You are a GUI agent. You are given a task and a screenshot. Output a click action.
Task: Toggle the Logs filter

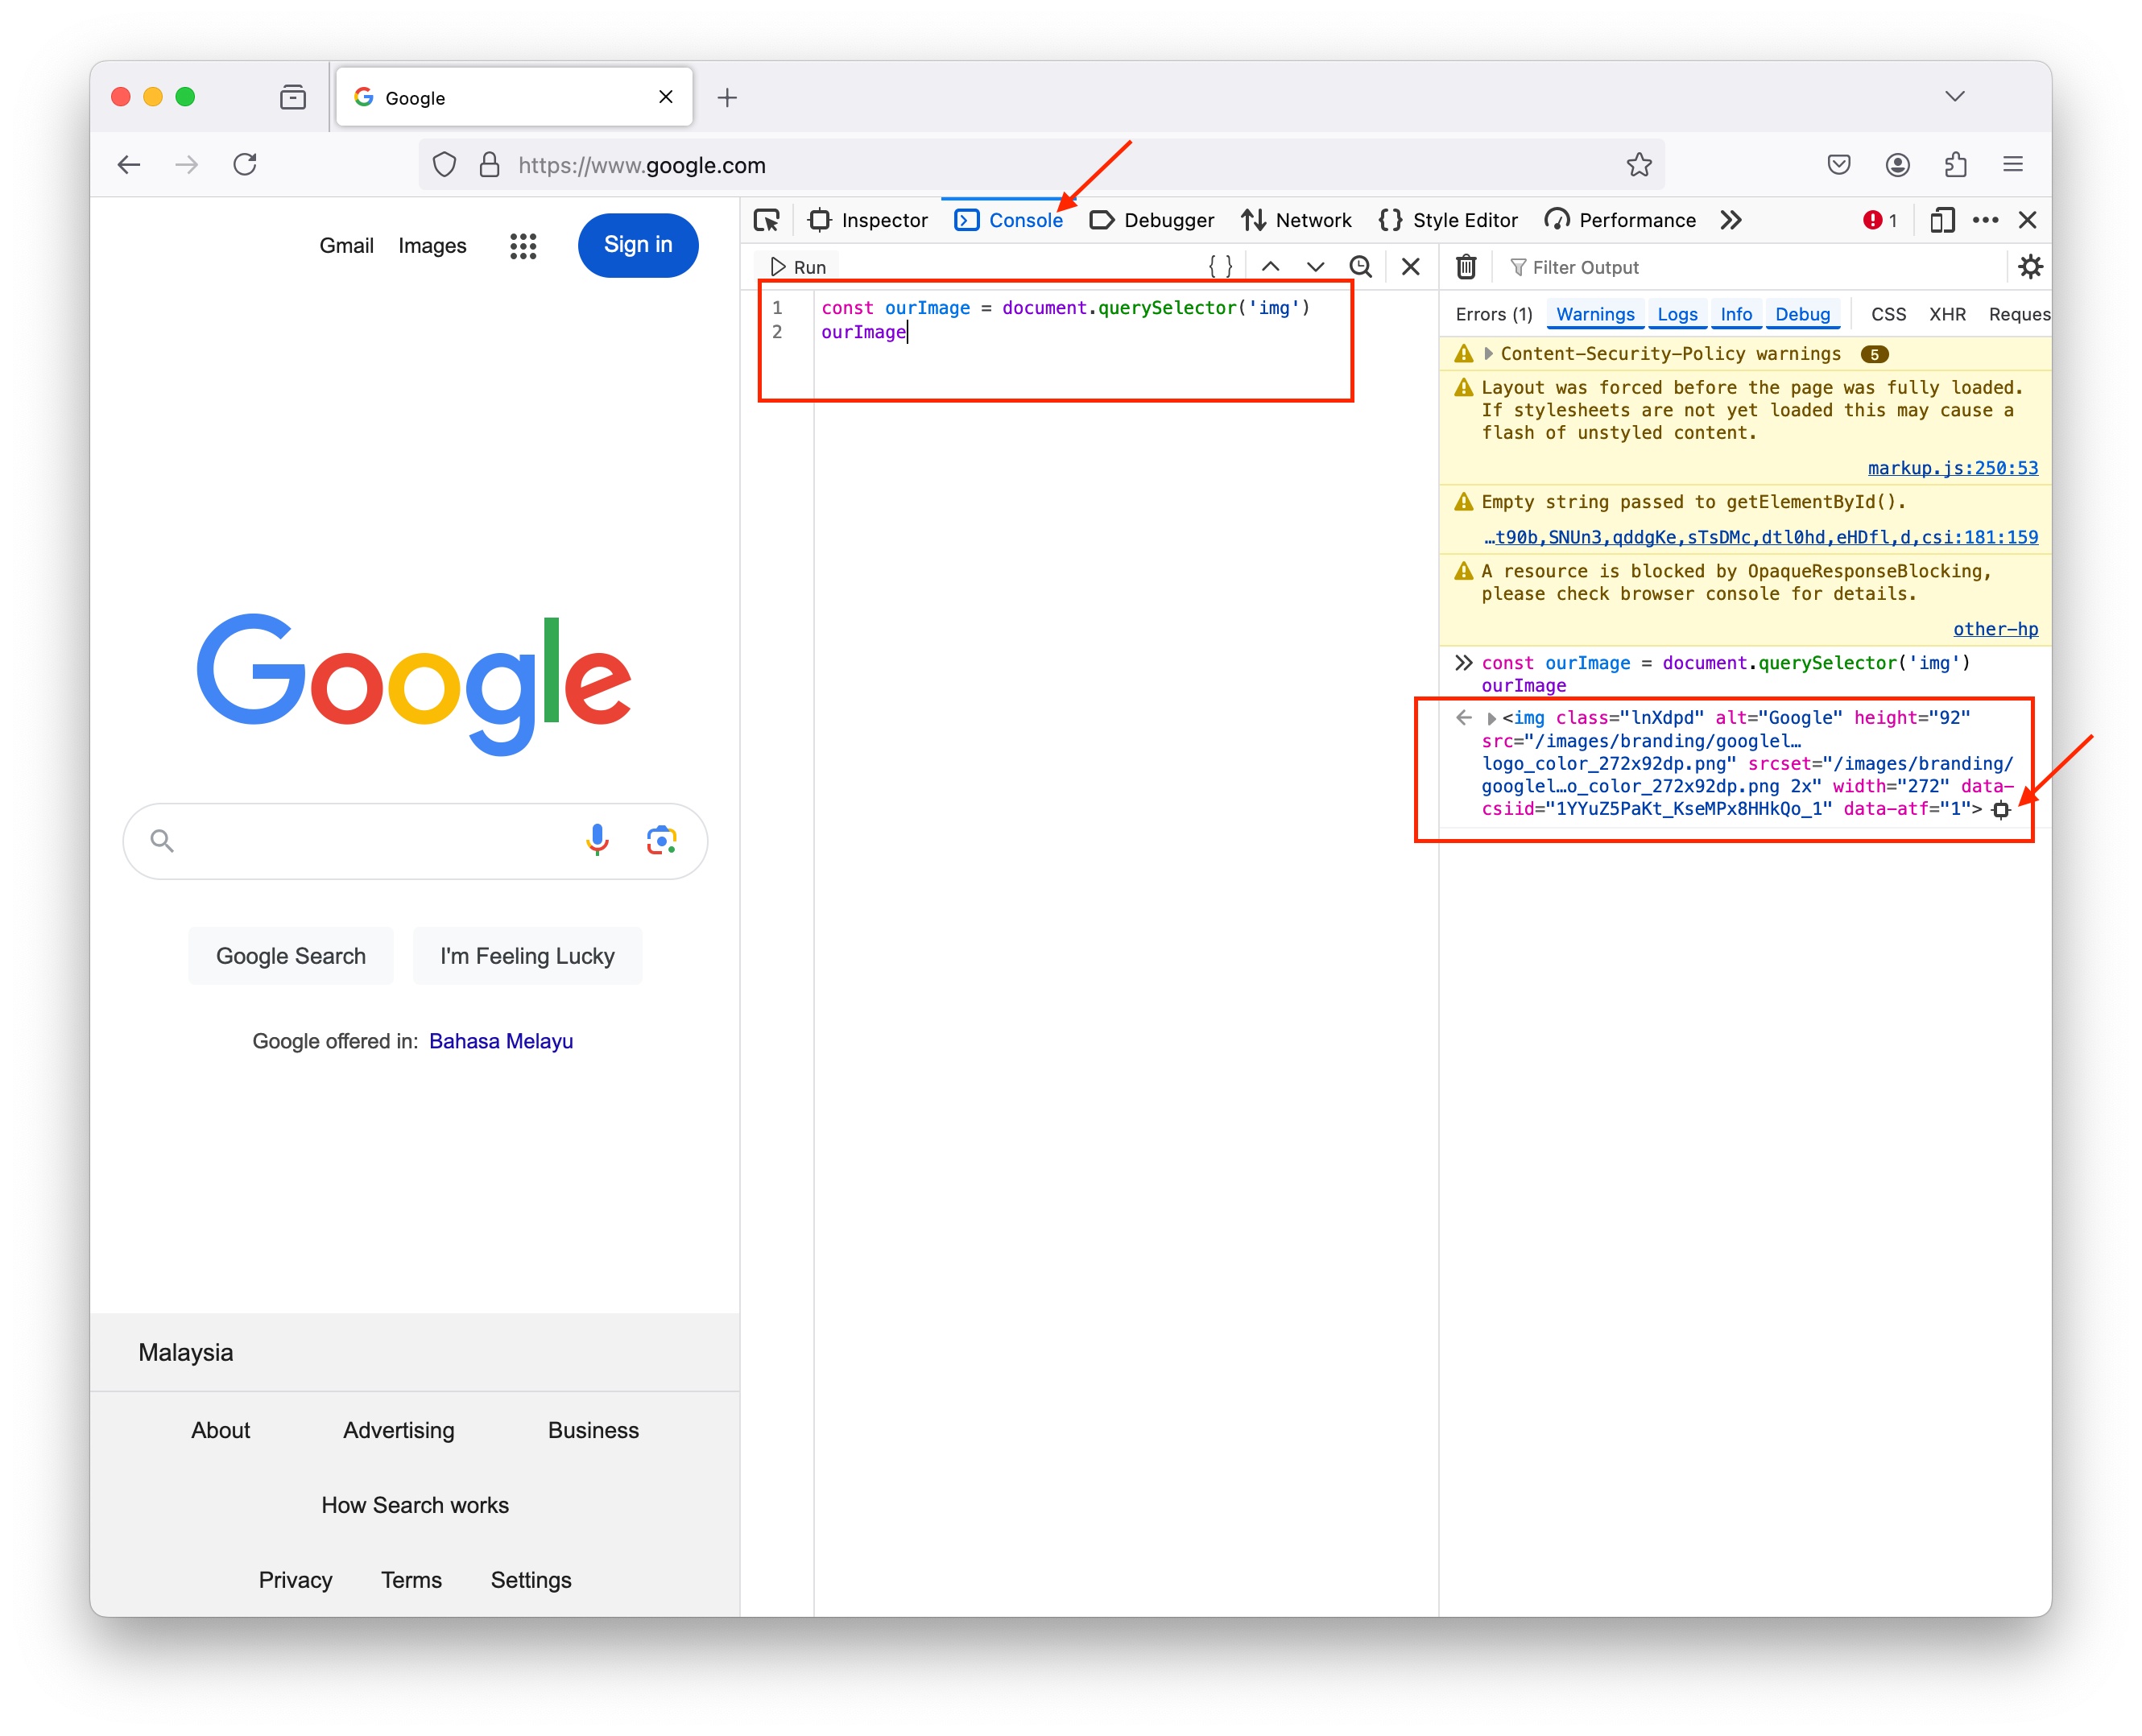(1677, 314)
